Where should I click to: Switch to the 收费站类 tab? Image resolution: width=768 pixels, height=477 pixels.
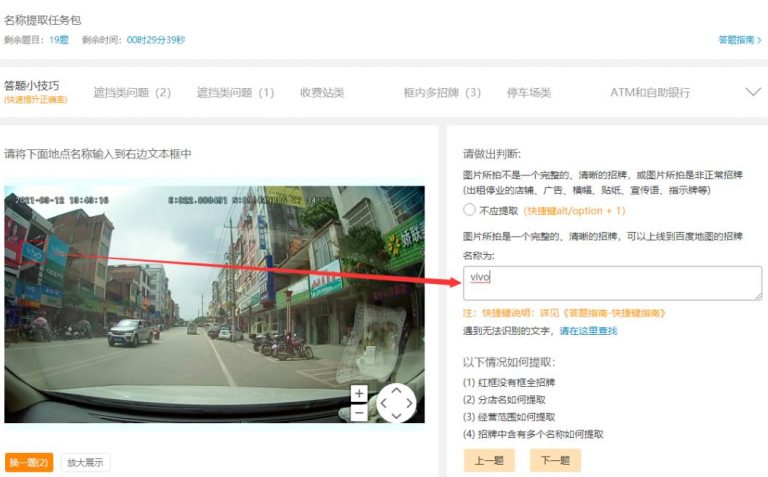tap(322, 92)
